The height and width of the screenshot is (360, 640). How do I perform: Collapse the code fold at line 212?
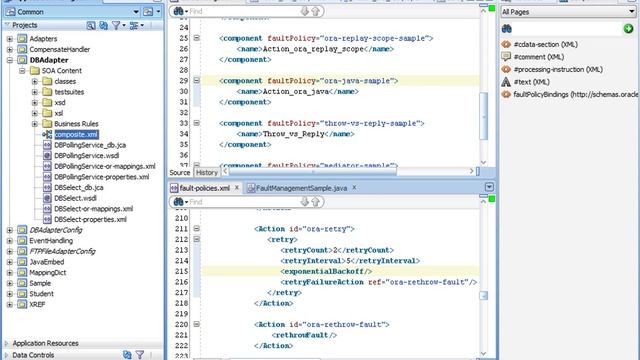pyautogui.click(x=196, y=239)
